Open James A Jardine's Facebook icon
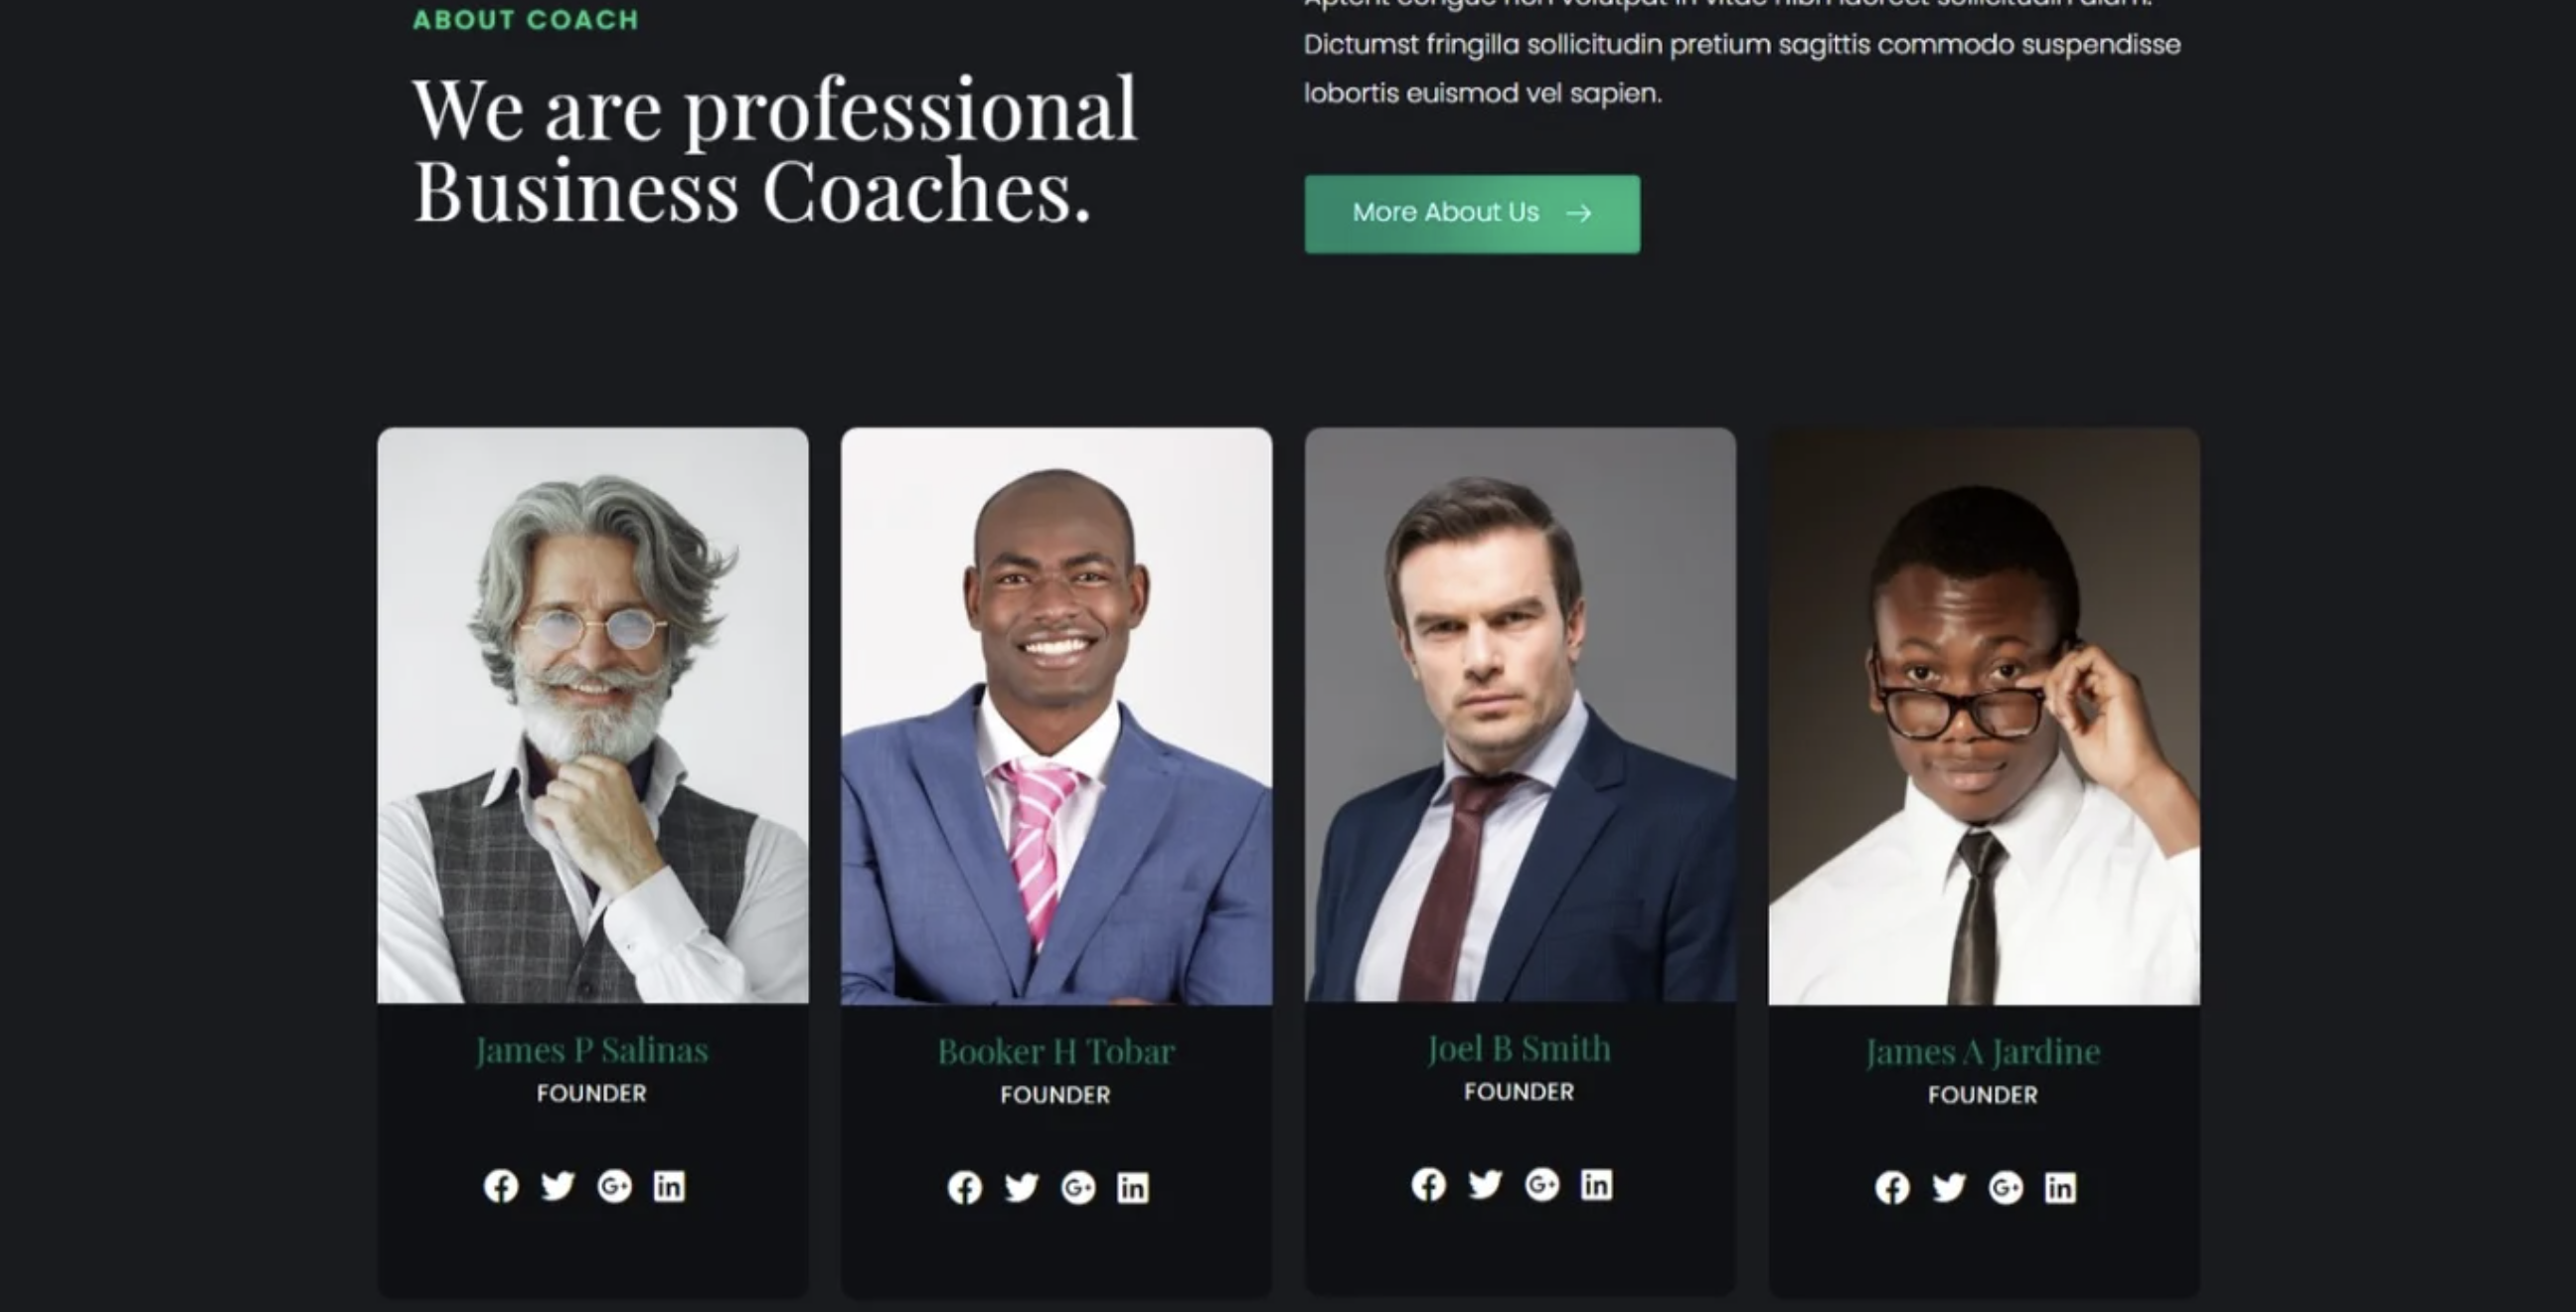 1893,1188
